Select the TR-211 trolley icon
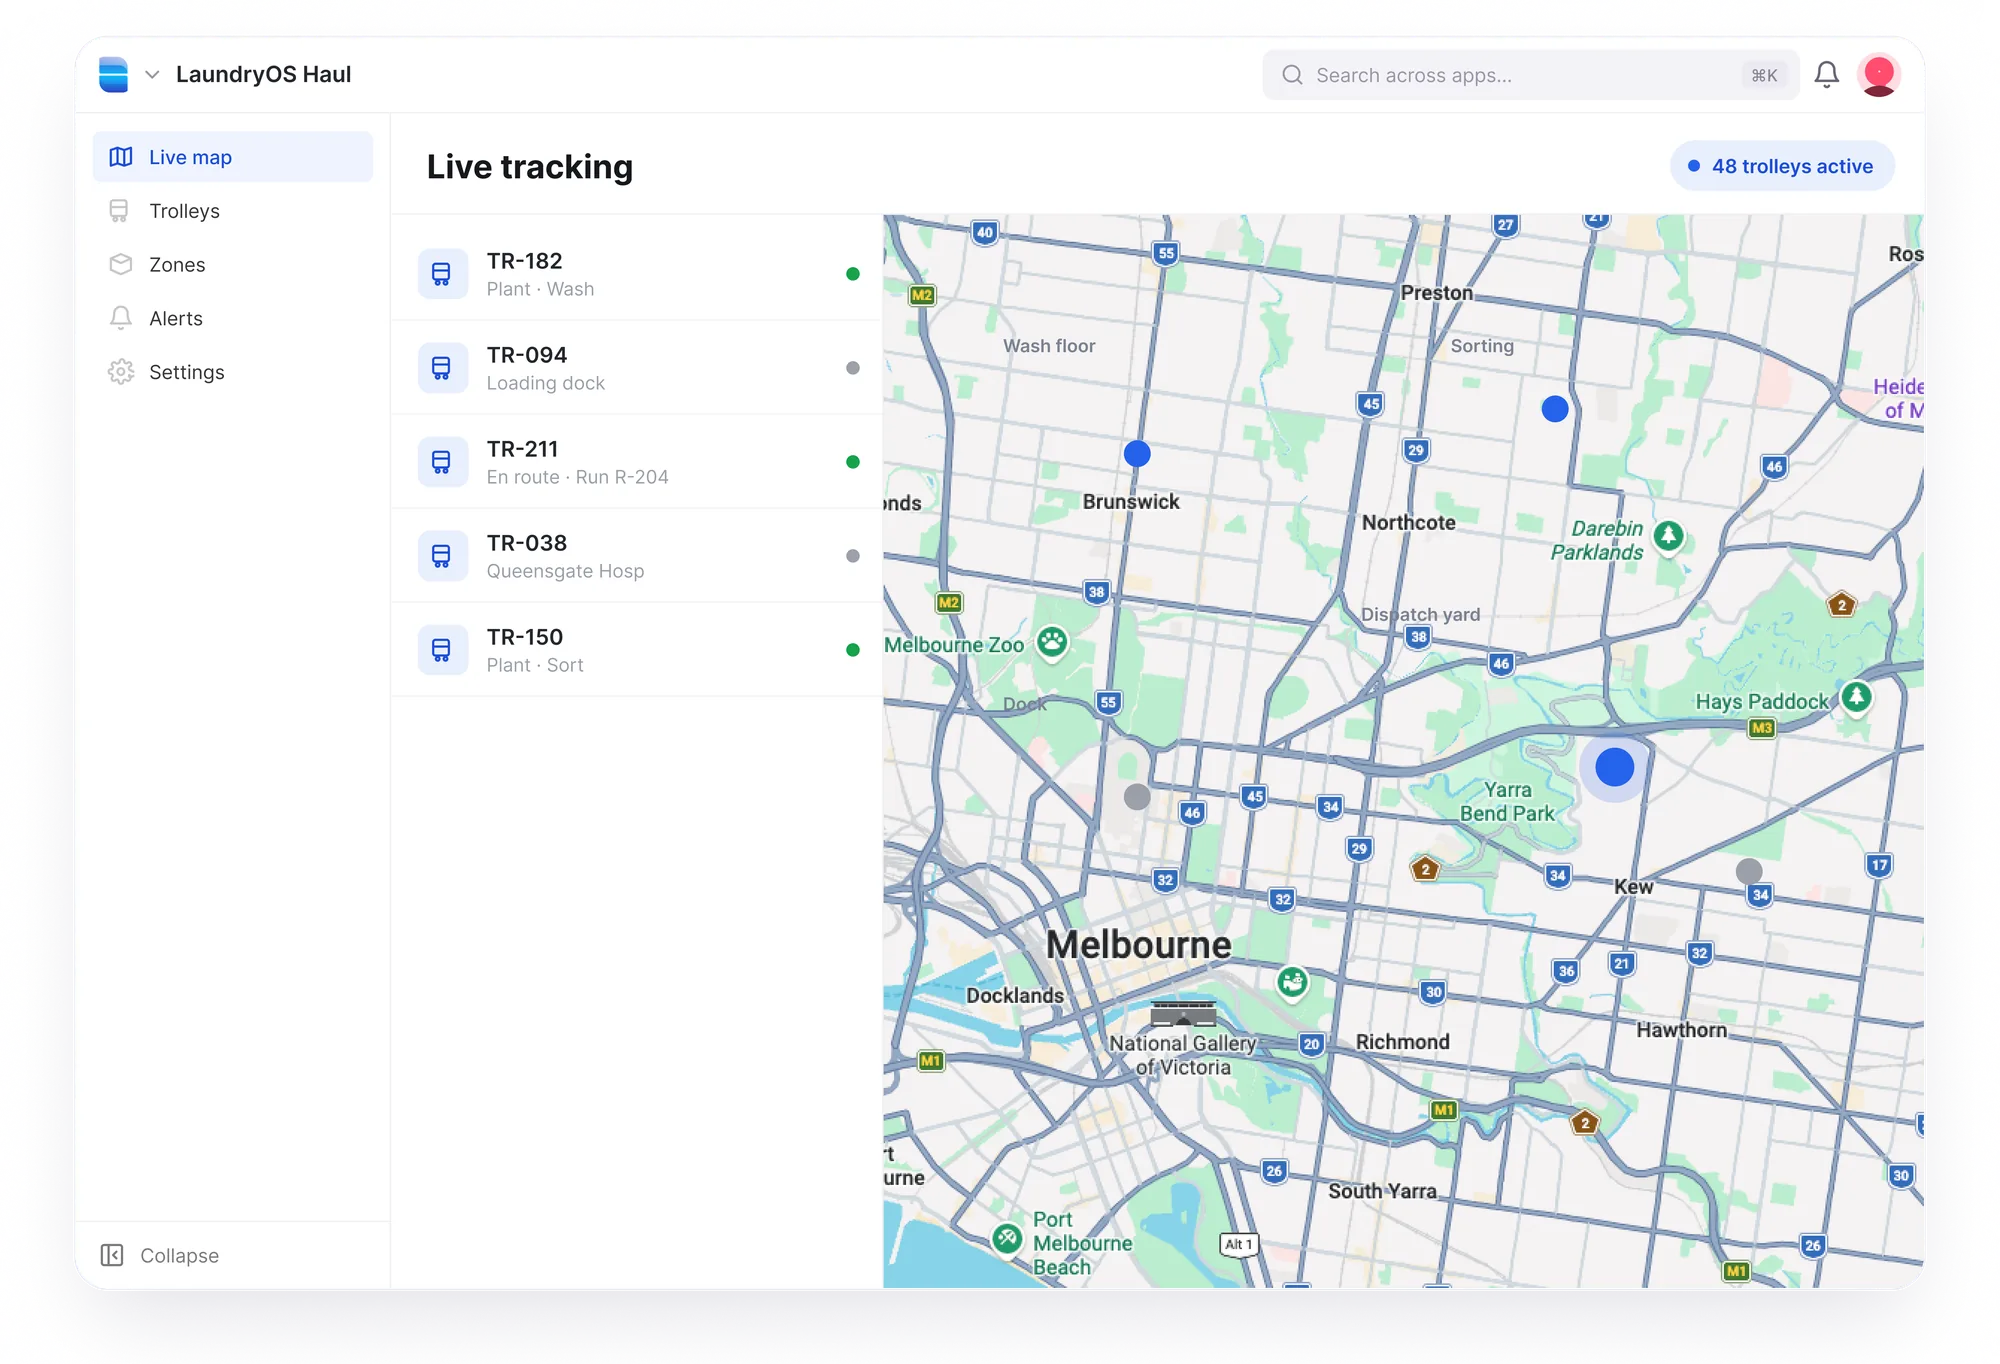 [442, 462]
